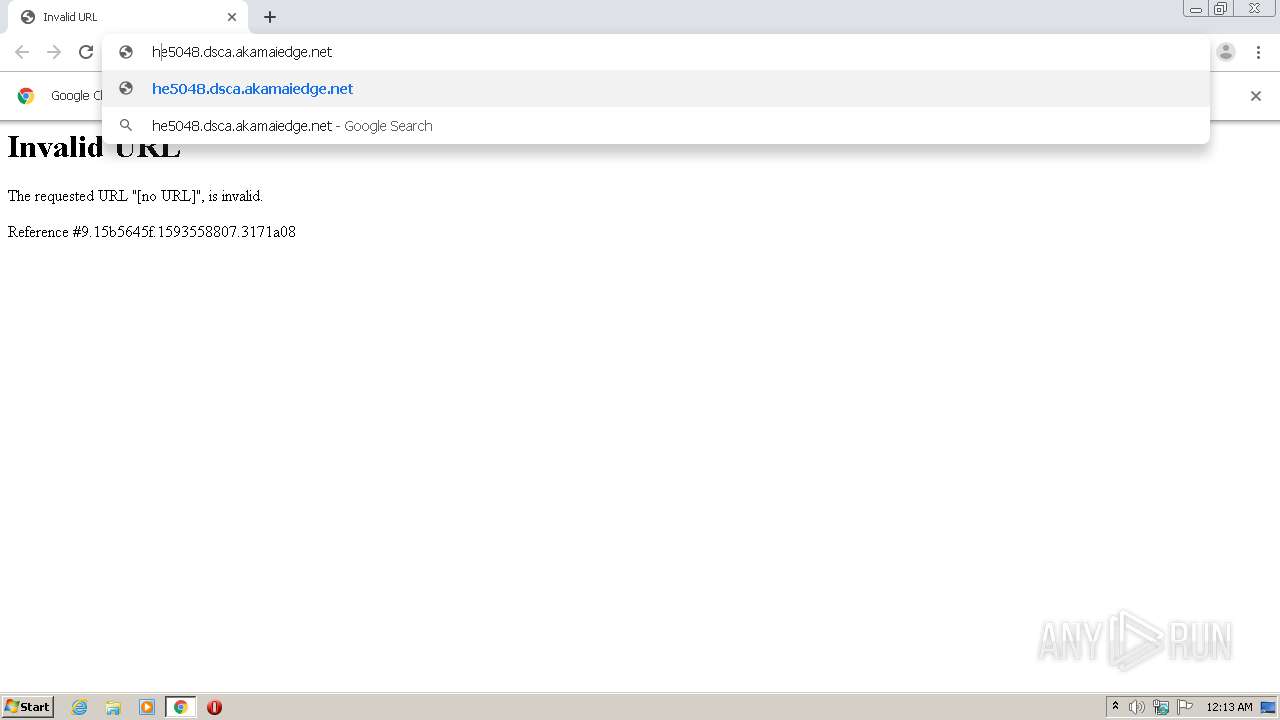Open Windows Explorer folder on taskbar

(113, 707)
